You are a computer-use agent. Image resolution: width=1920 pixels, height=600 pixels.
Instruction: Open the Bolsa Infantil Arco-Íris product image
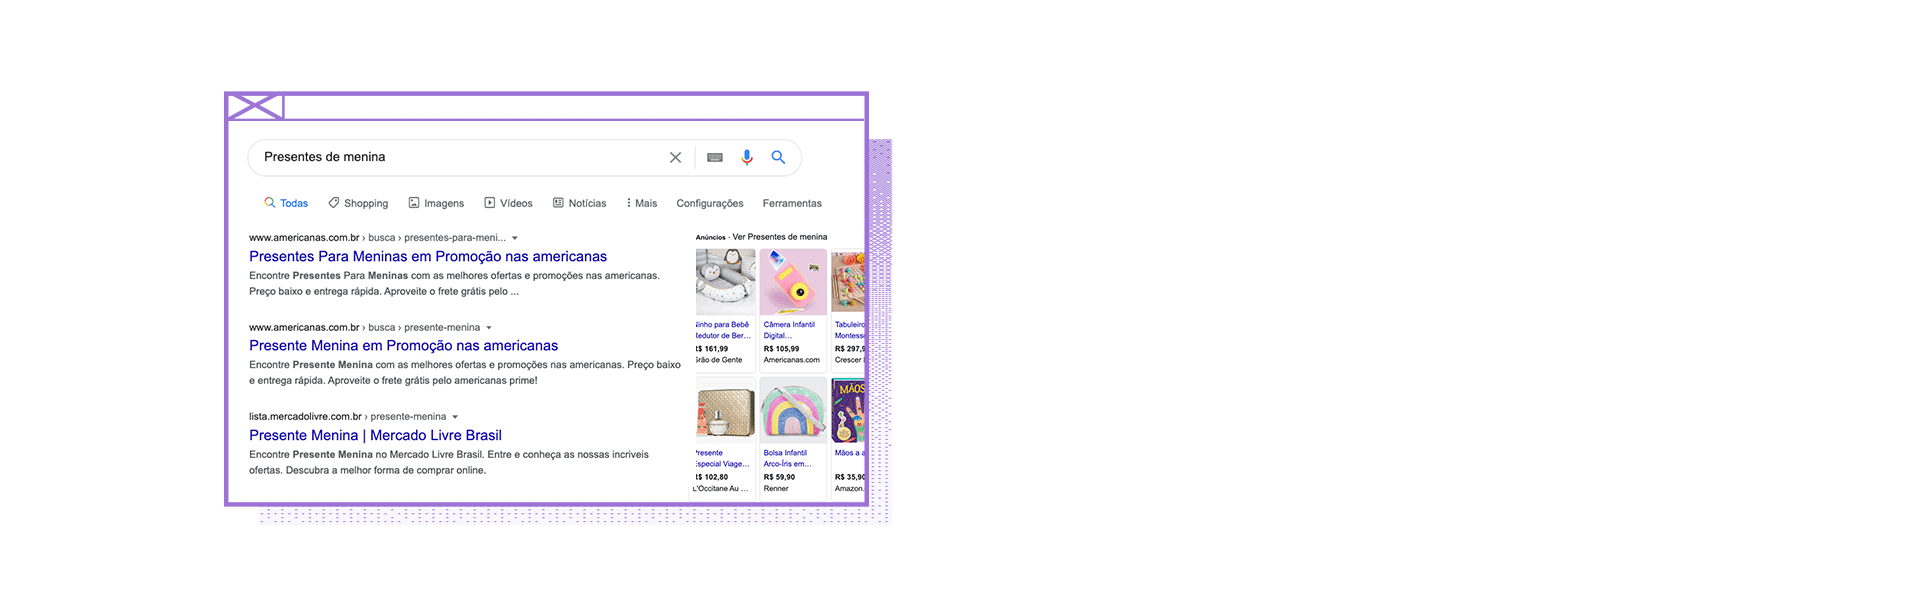793,411
